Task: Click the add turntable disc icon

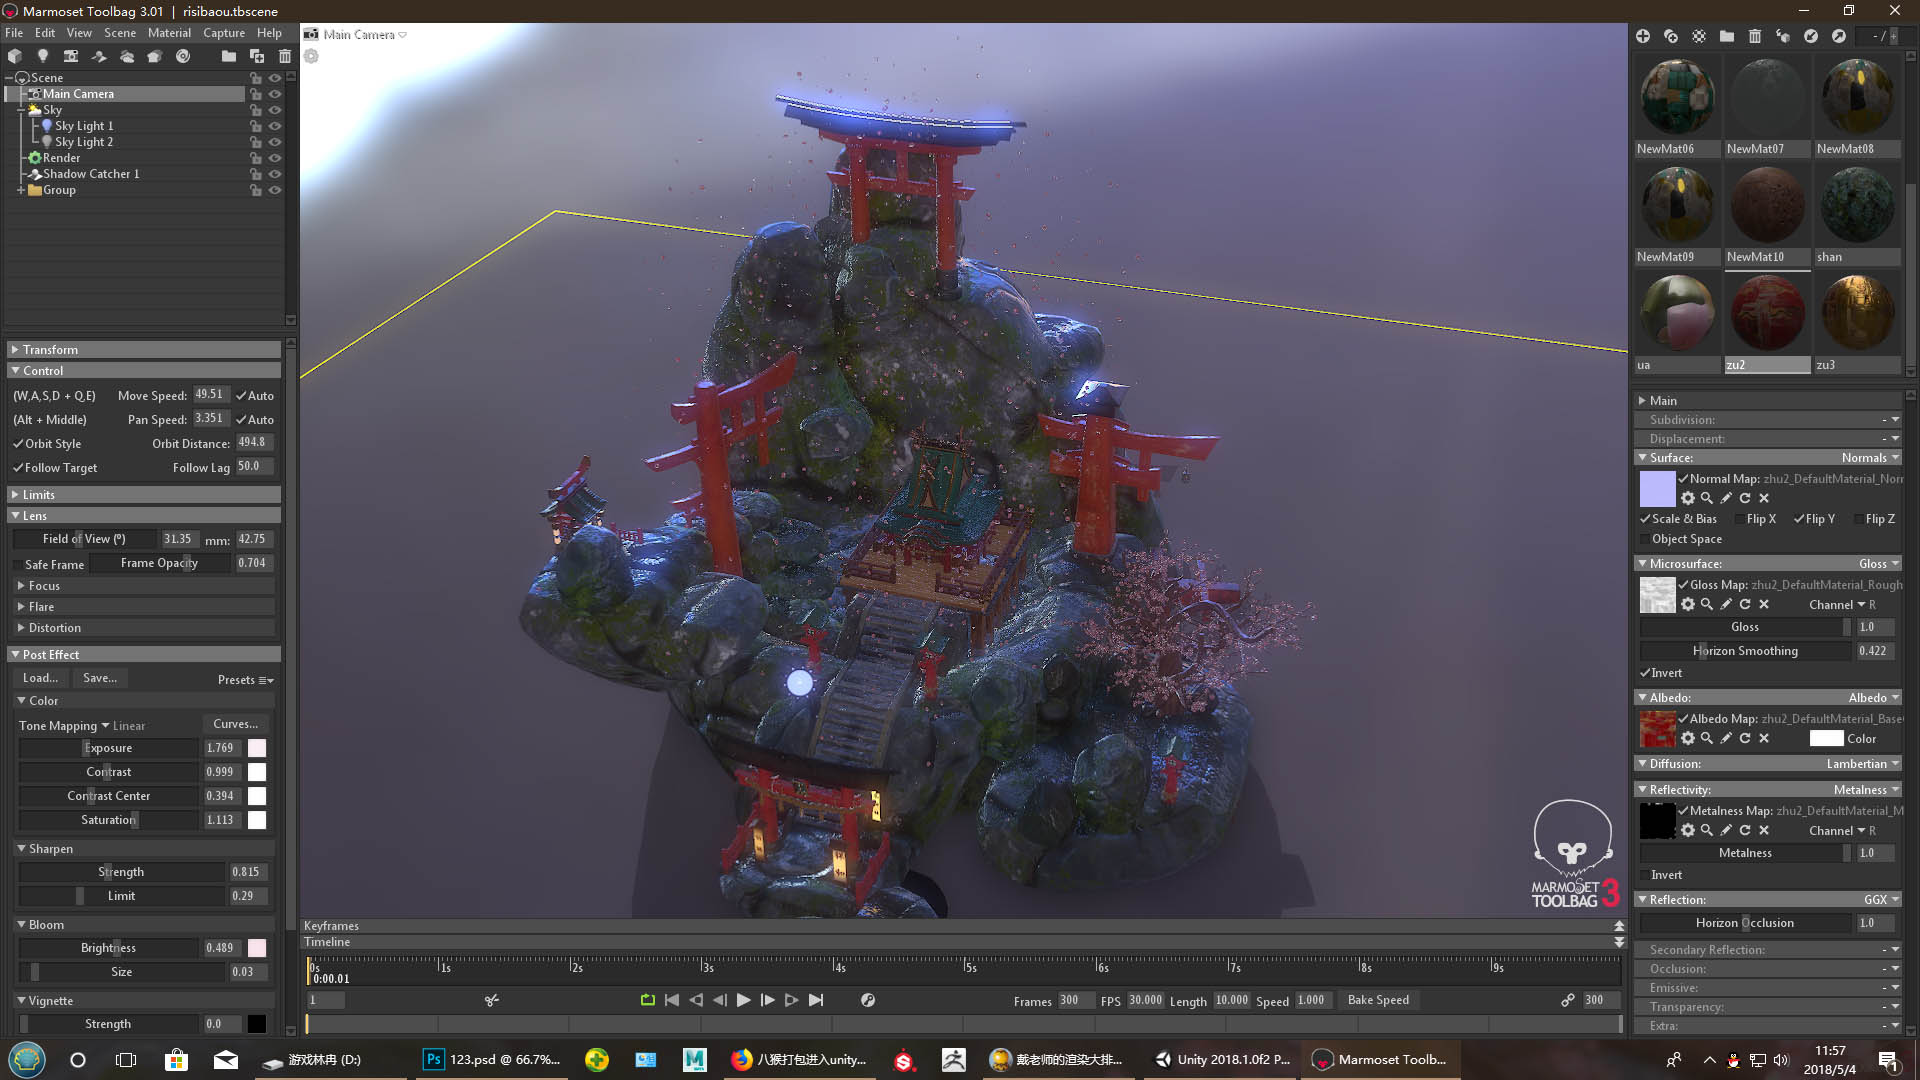Action: (183, 57)
